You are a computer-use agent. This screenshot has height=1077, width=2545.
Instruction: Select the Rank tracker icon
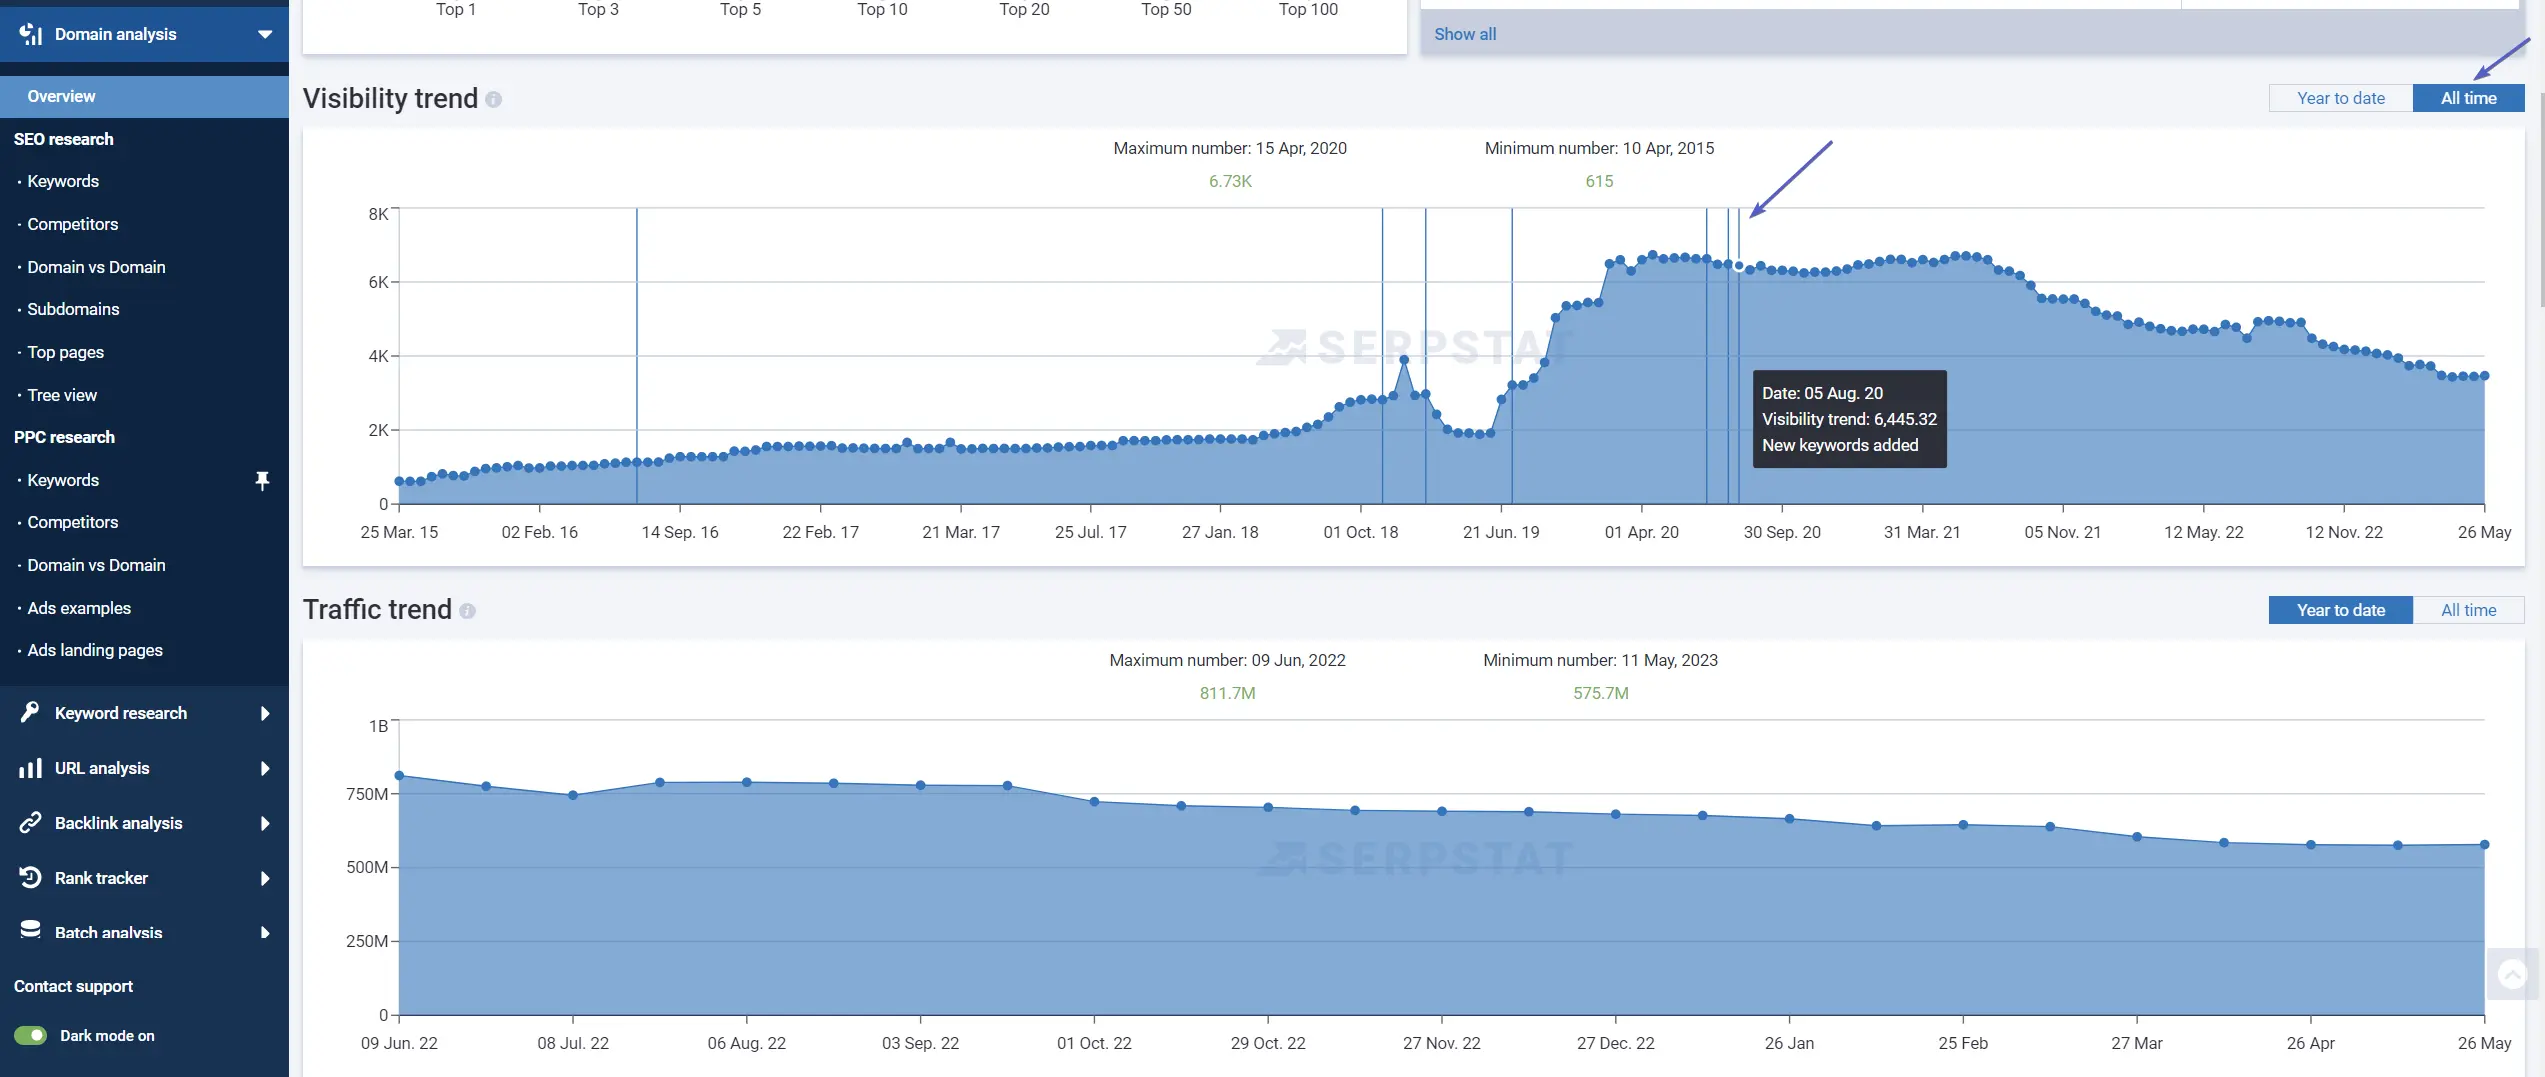[30, 878]
